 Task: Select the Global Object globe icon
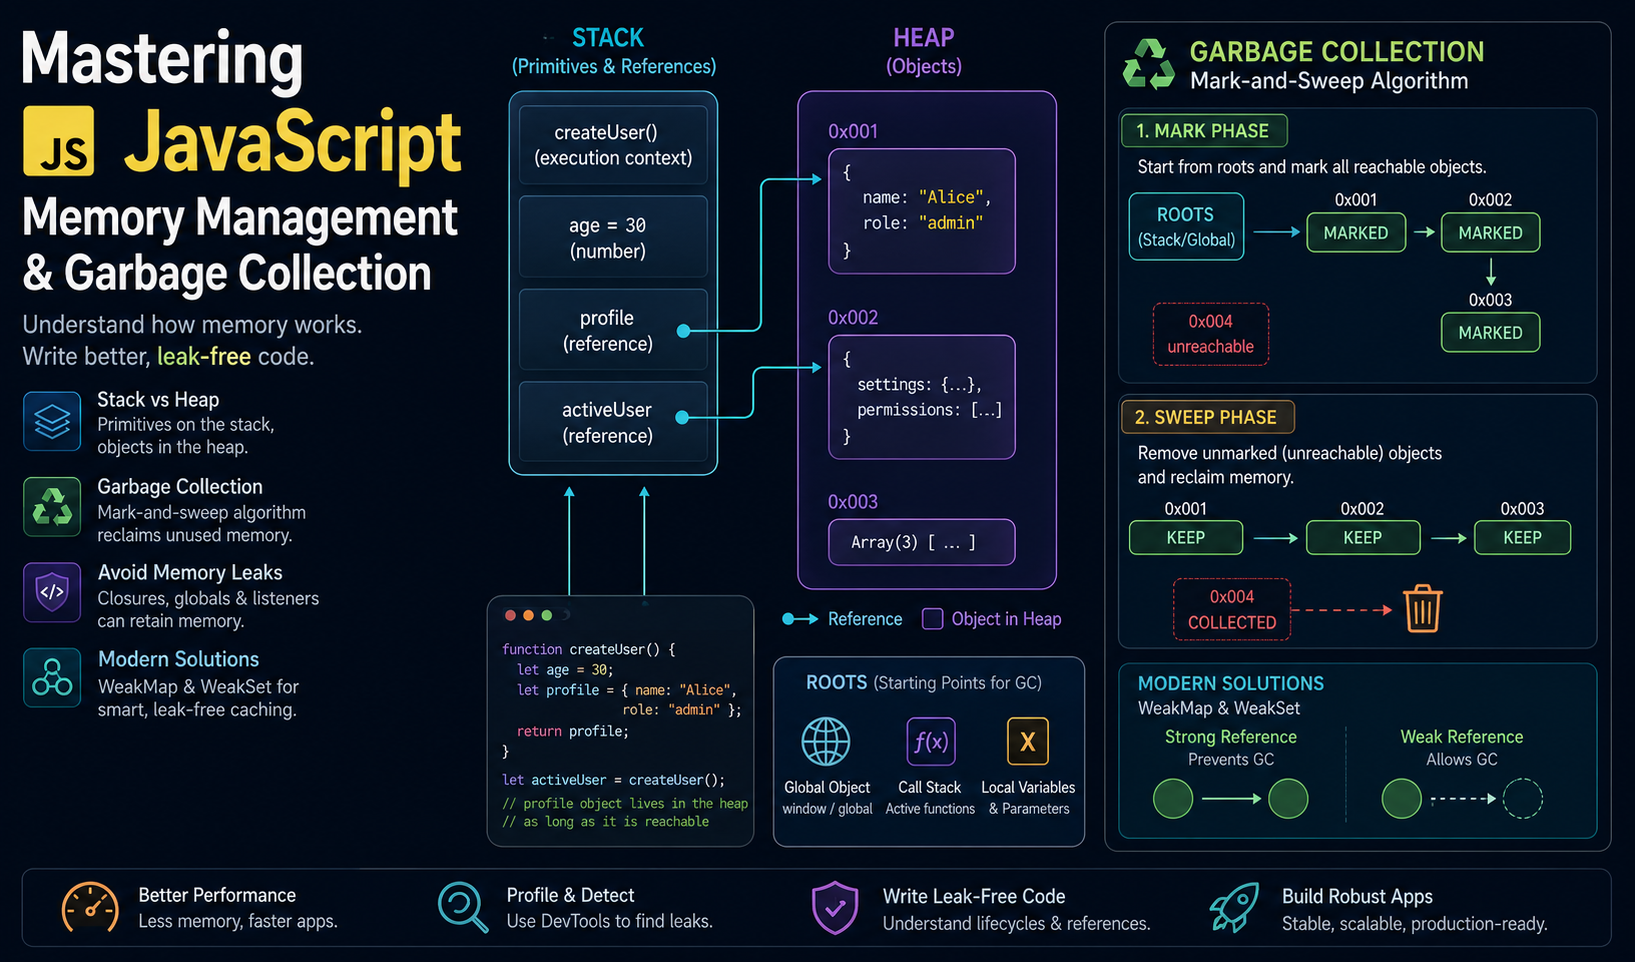point(826,742)
